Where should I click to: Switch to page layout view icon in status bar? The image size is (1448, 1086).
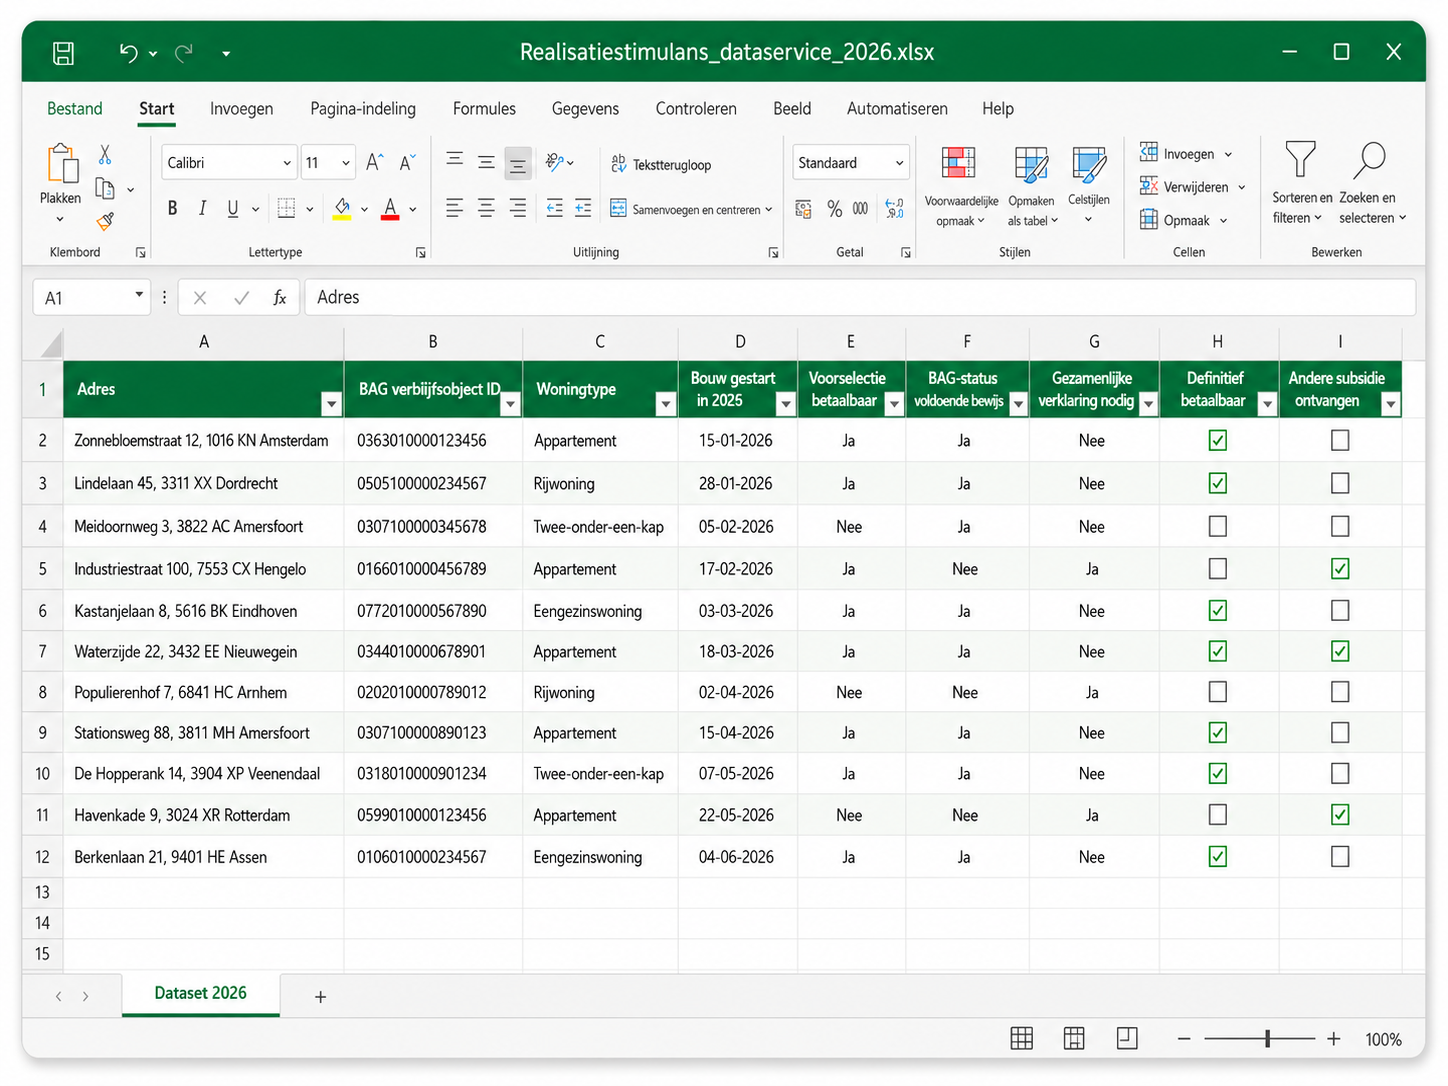pos(1074,1039)
